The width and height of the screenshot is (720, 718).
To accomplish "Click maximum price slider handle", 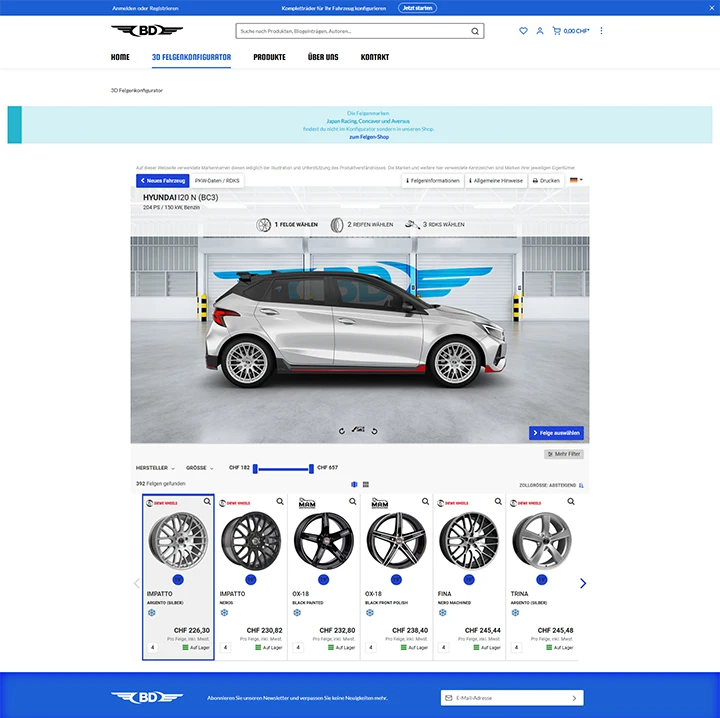I will tap(311, 469).
